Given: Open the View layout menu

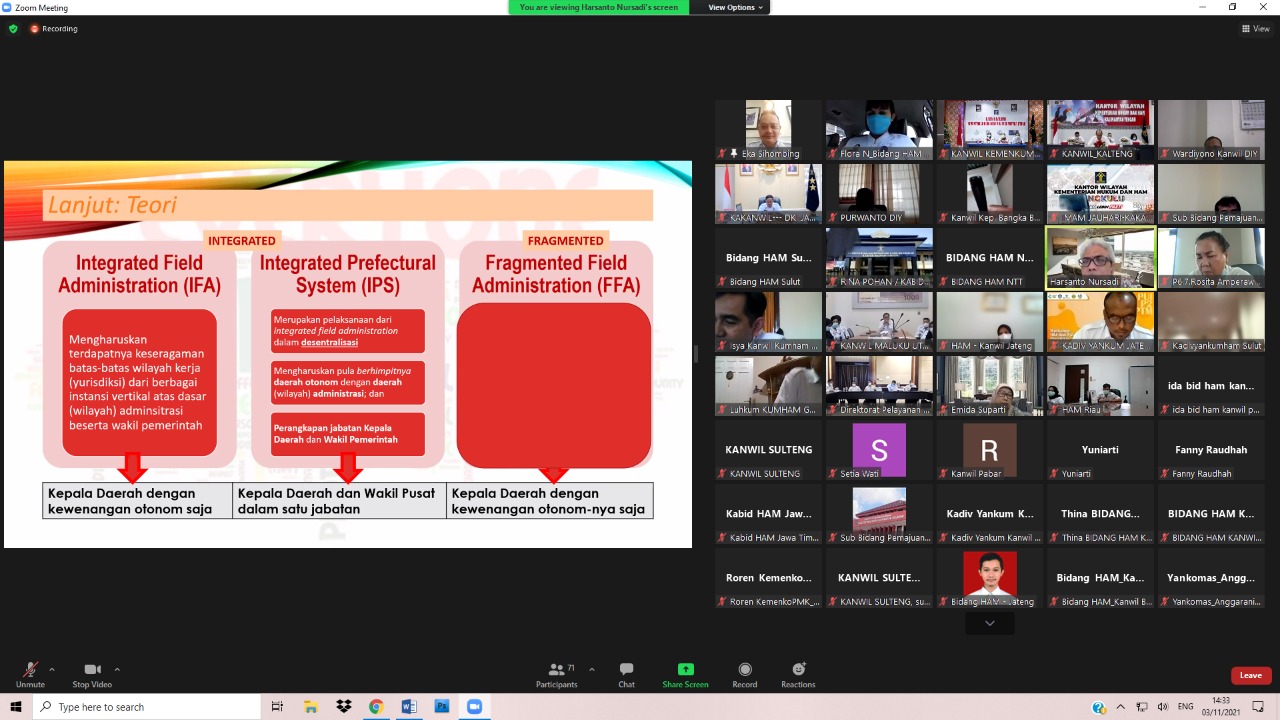Looking at the screenshot, I should 1255,29.
